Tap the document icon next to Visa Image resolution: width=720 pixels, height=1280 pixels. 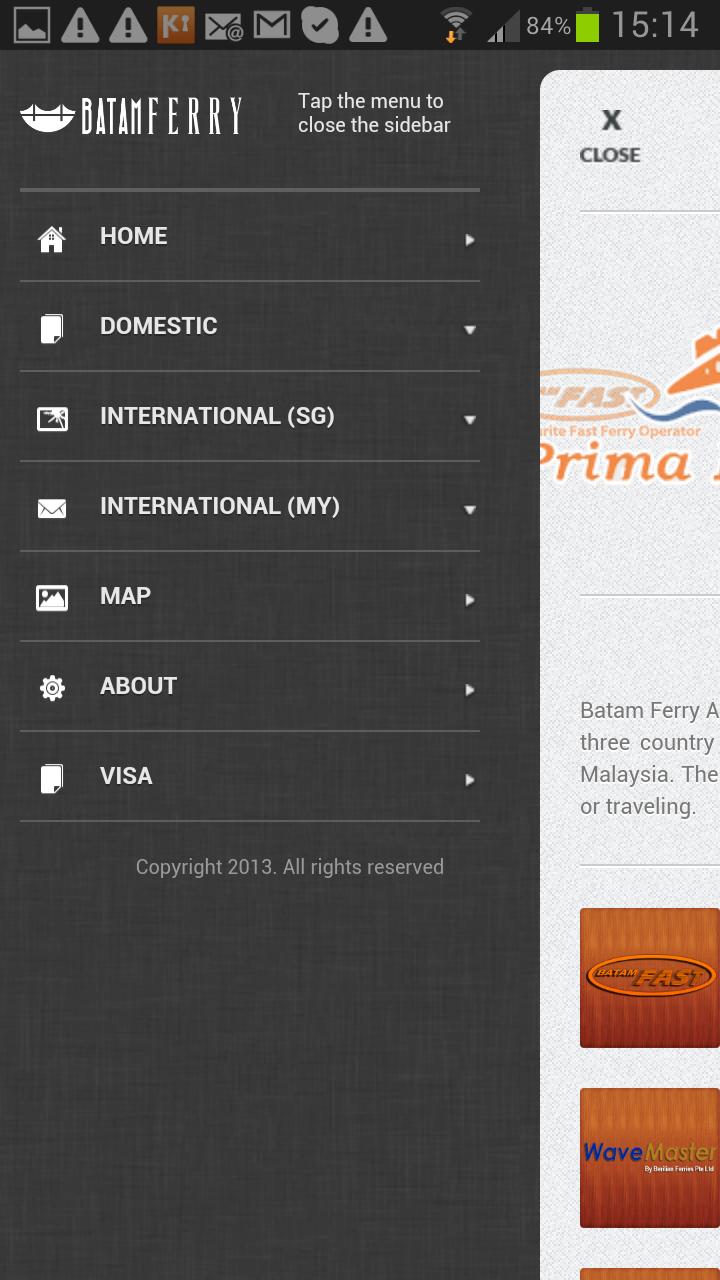[52, 779]
